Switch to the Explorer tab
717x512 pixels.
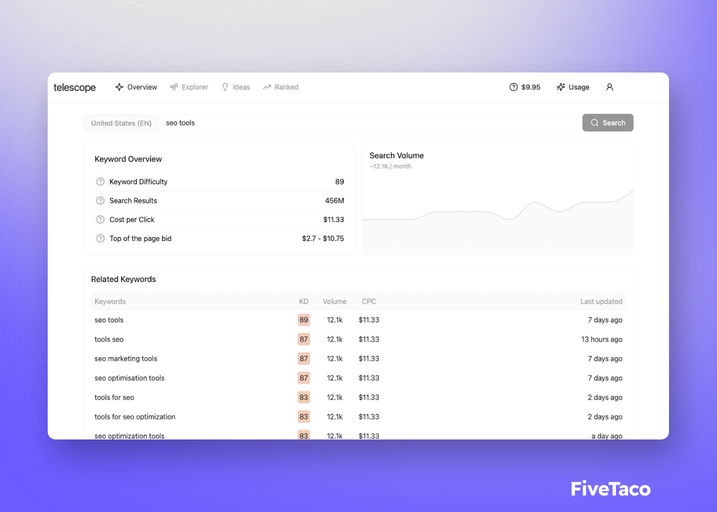pos(189,87)
